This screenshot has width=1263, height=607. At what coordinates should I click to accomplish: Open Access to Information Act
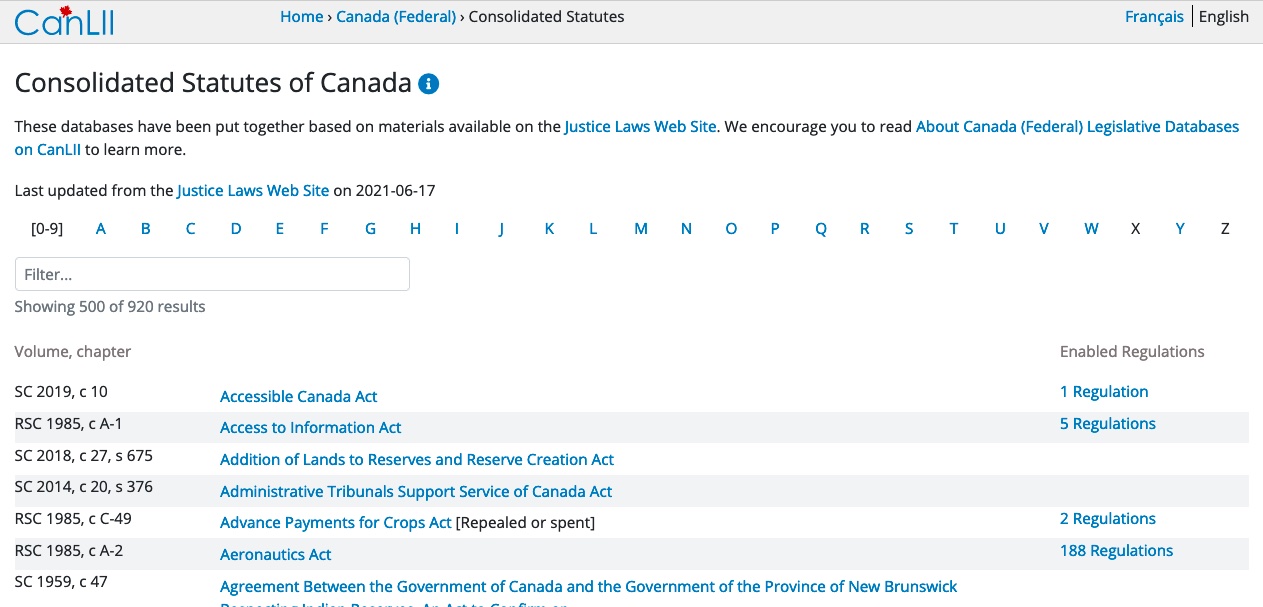[x=311, y=428]
